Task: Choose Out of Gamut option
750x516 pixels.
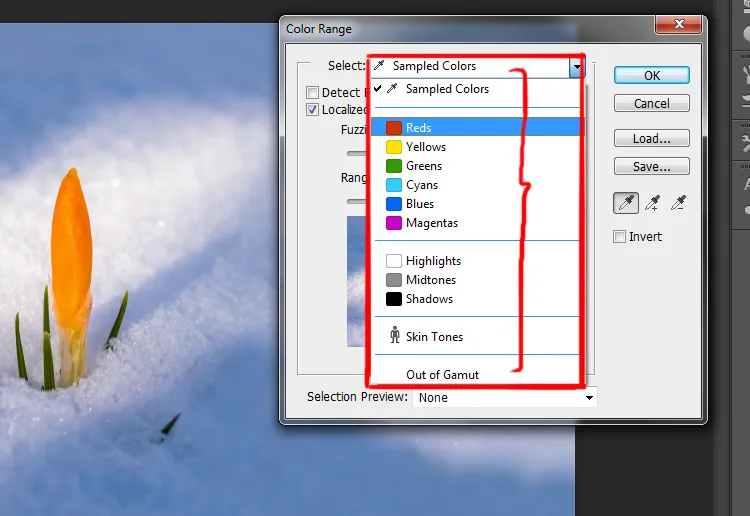Action: [477, 374]
